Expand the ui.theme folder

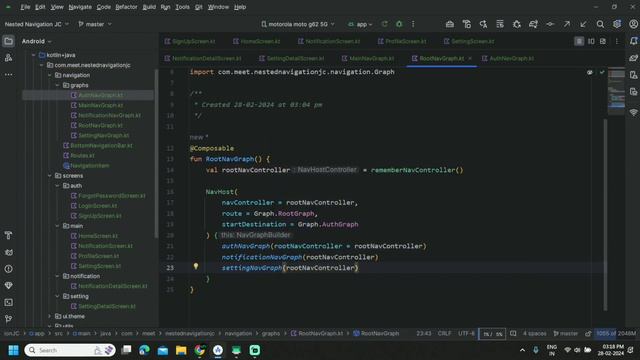point(50,316)
